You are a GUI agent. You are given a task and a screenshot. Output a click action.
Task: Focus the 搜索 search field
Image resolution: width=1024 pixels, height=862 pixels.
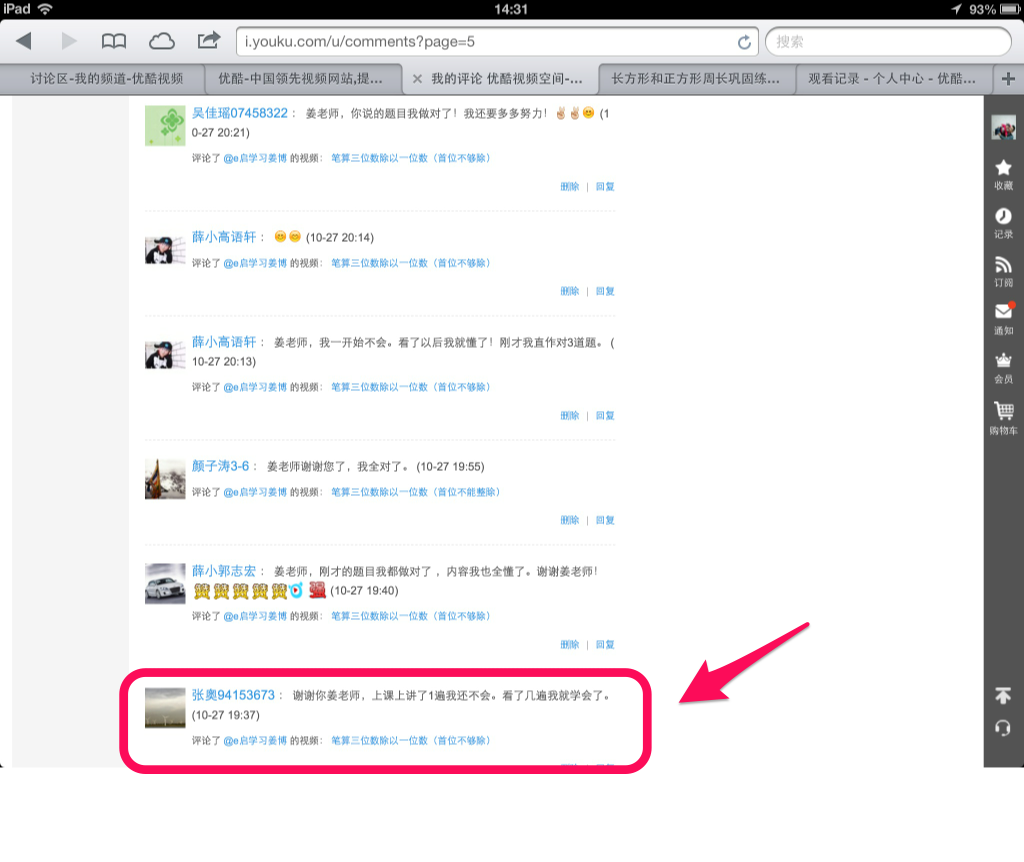pos(888,42)
